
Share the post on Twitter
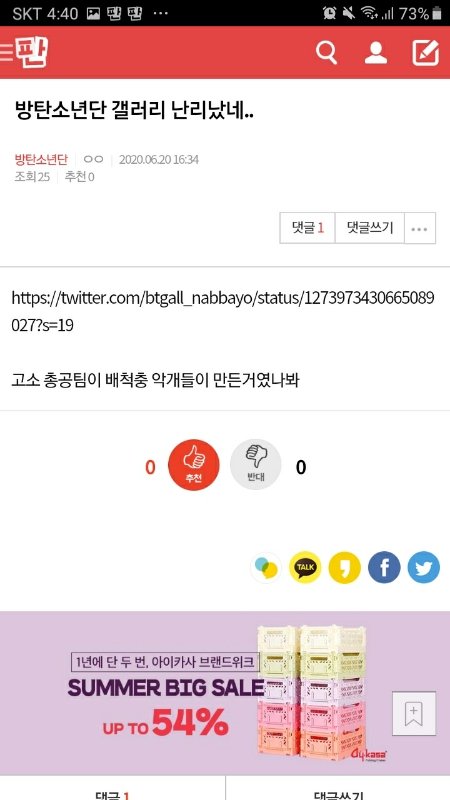click(x=423, y=567)
